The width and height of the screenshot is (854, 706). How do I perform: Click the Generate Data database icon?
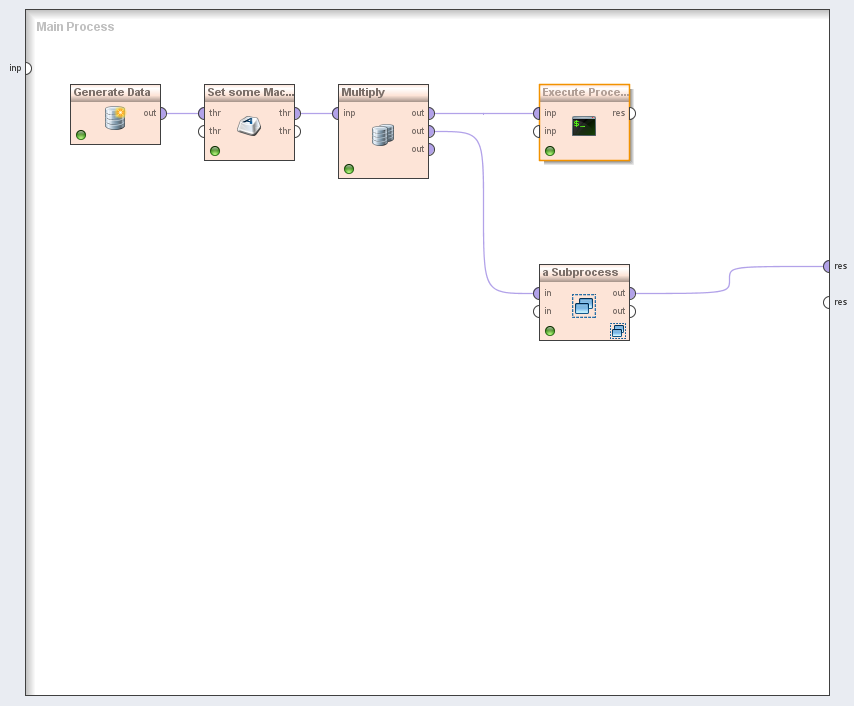click(x=115, y=119)
